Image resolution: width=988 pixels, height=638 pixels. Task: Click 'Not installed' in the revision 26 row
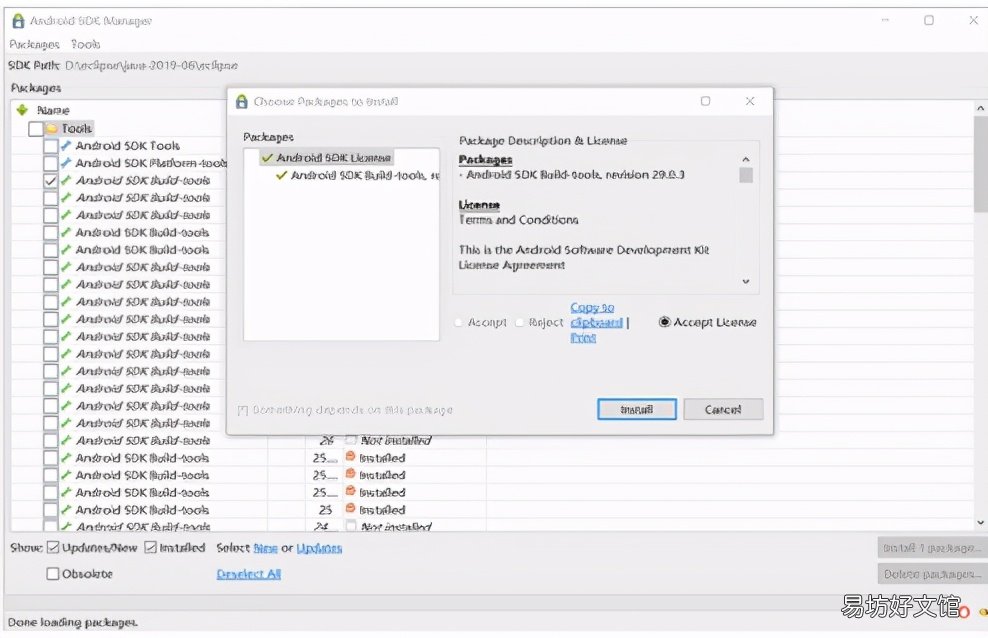(x=396, y=440)
